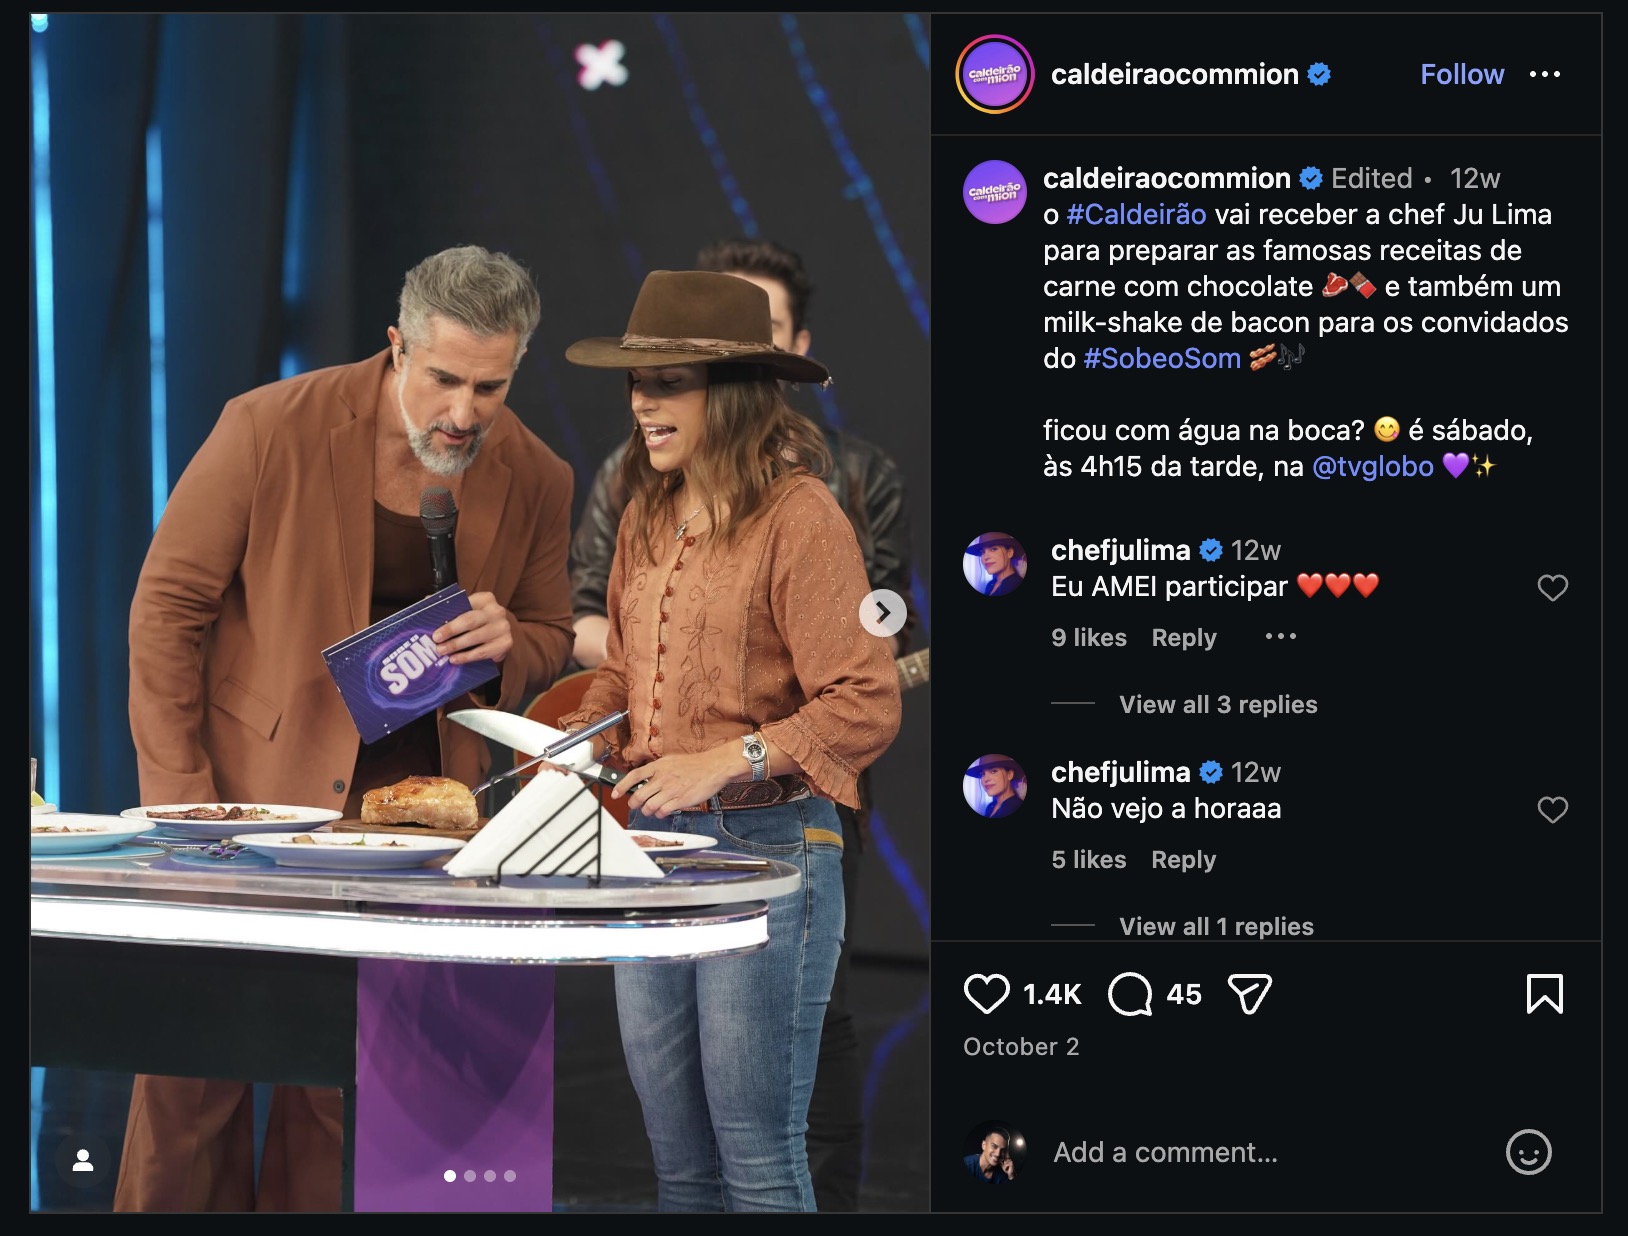Image resolution: width=1628 pixels, height=1236 pixels.
Task: Reply to the 'Não vejo a horaaa' comment
Action: tap(1183, 859)
